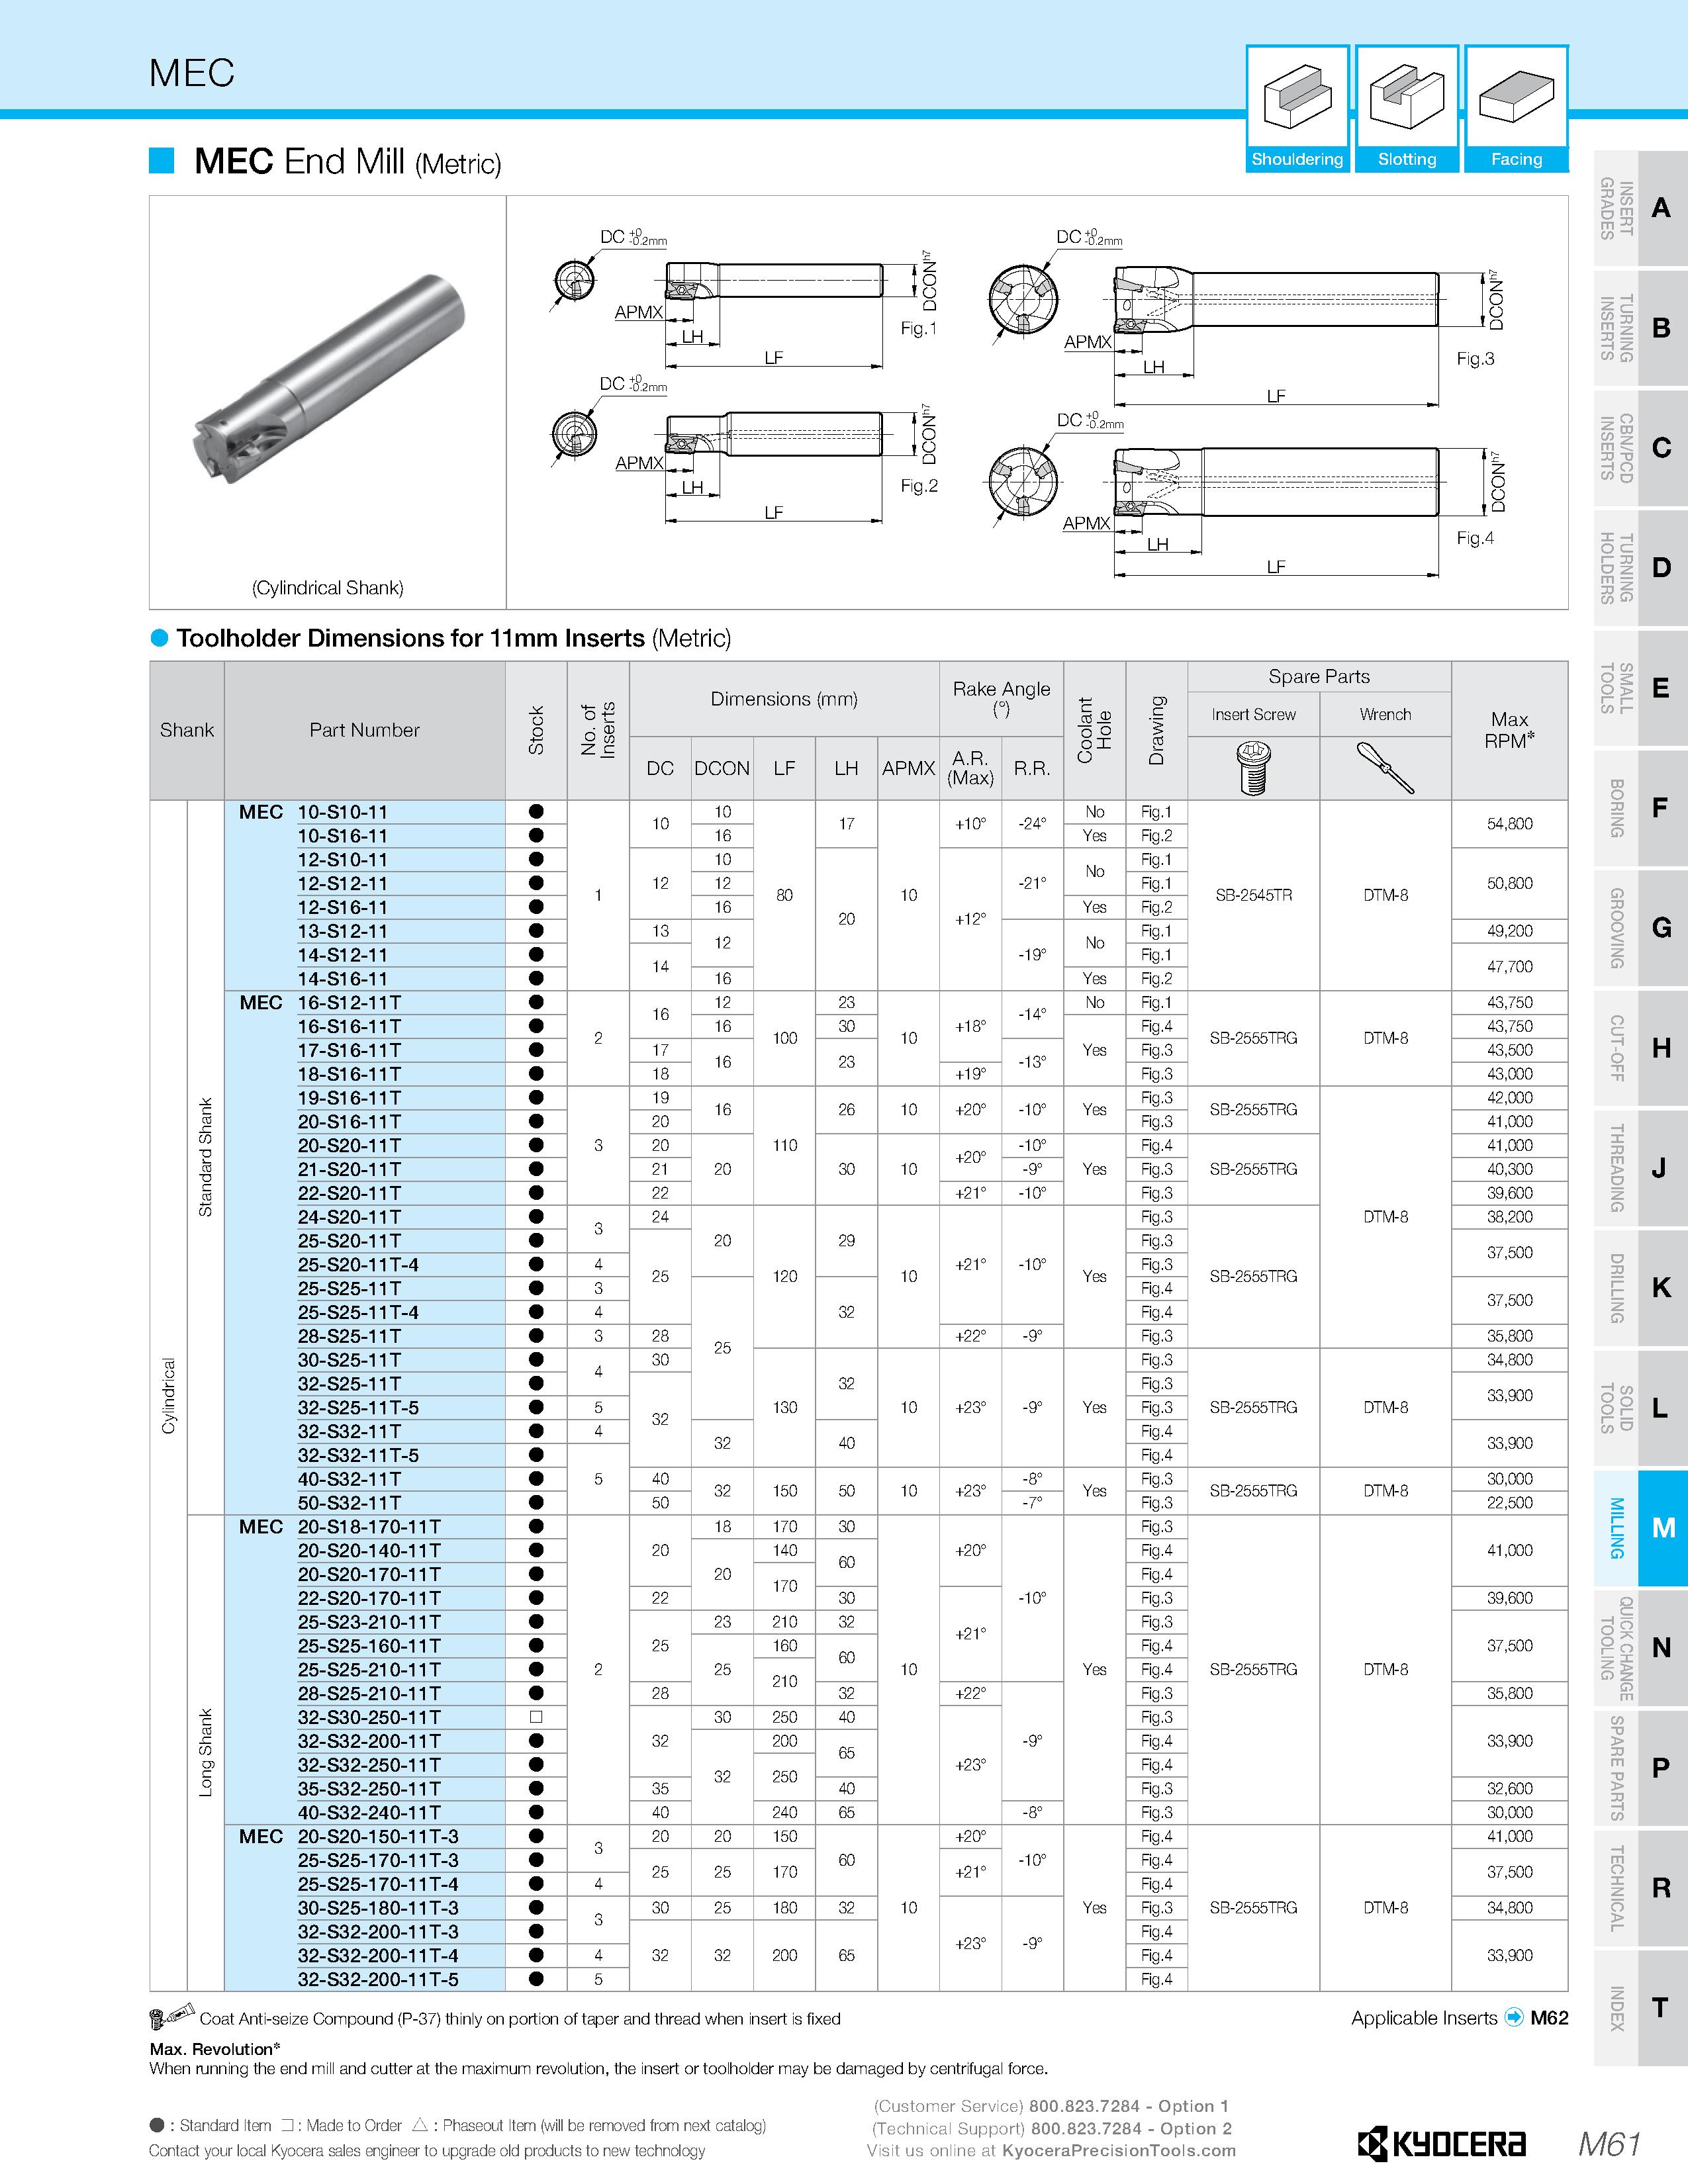Click the Part Number column header
Viewport: 1688px width, 2184px height.
364,730
